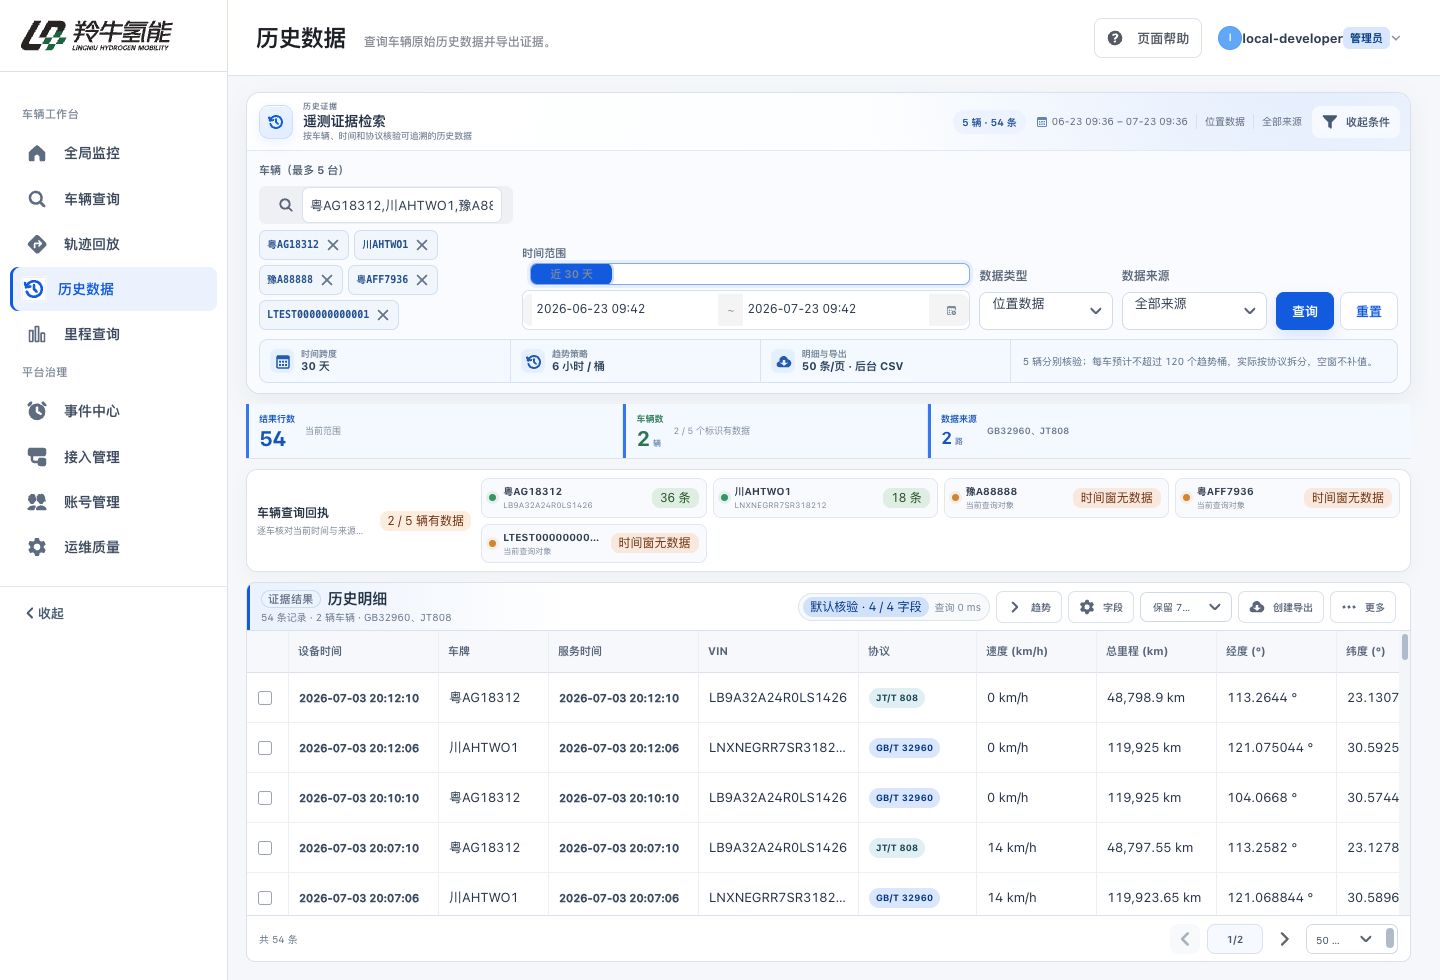Click the 默认核验 · 4 / 4 字段 badge
This screenshot has height=980, width=1440.
point(865,607)
